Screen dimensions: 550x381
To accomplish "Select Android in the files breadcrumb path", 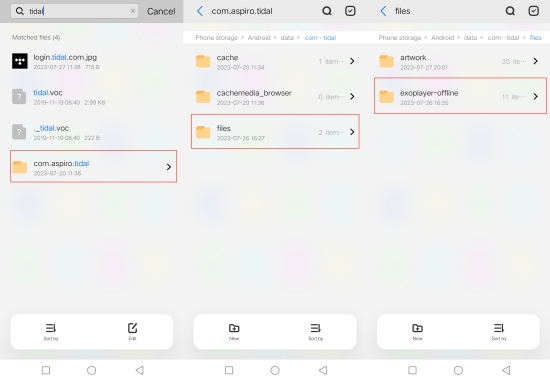I will click(442, 38).
